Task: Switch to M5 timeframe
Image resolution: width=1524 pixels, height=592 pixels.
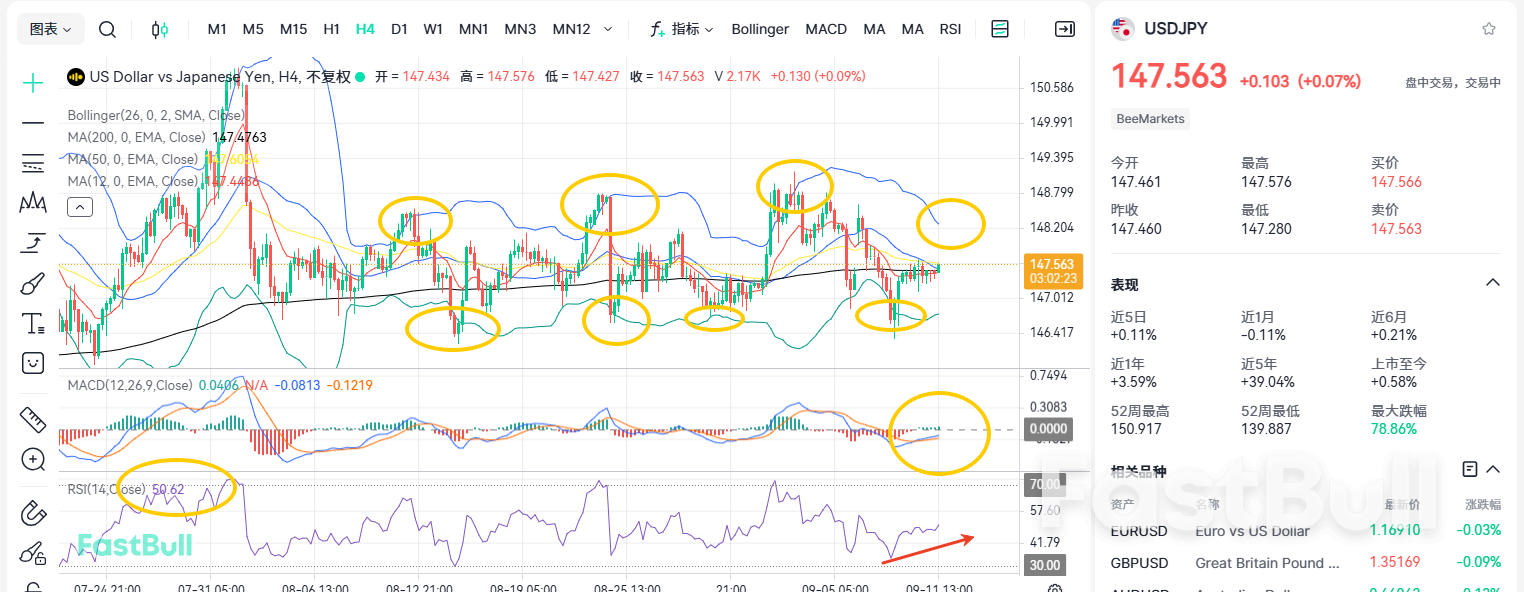Action: 253,29
